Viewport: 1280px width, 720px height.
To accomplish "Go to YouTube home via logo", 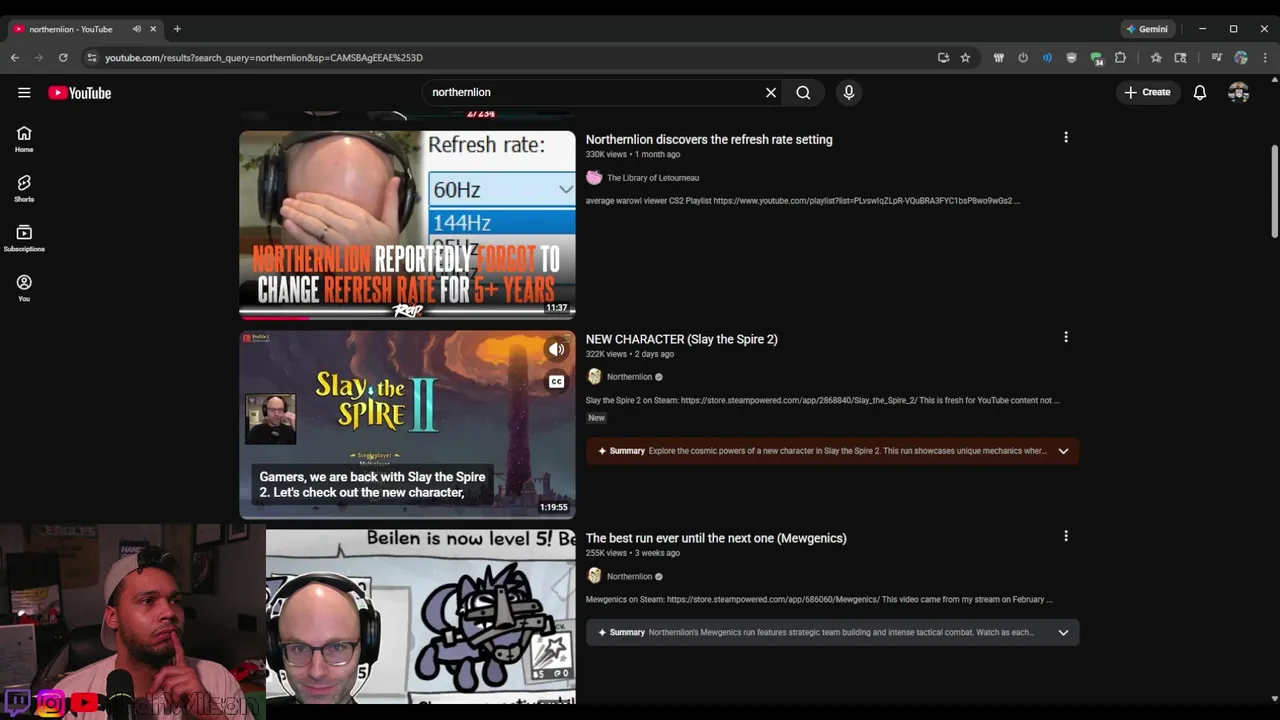I will [x=79, y=93].
